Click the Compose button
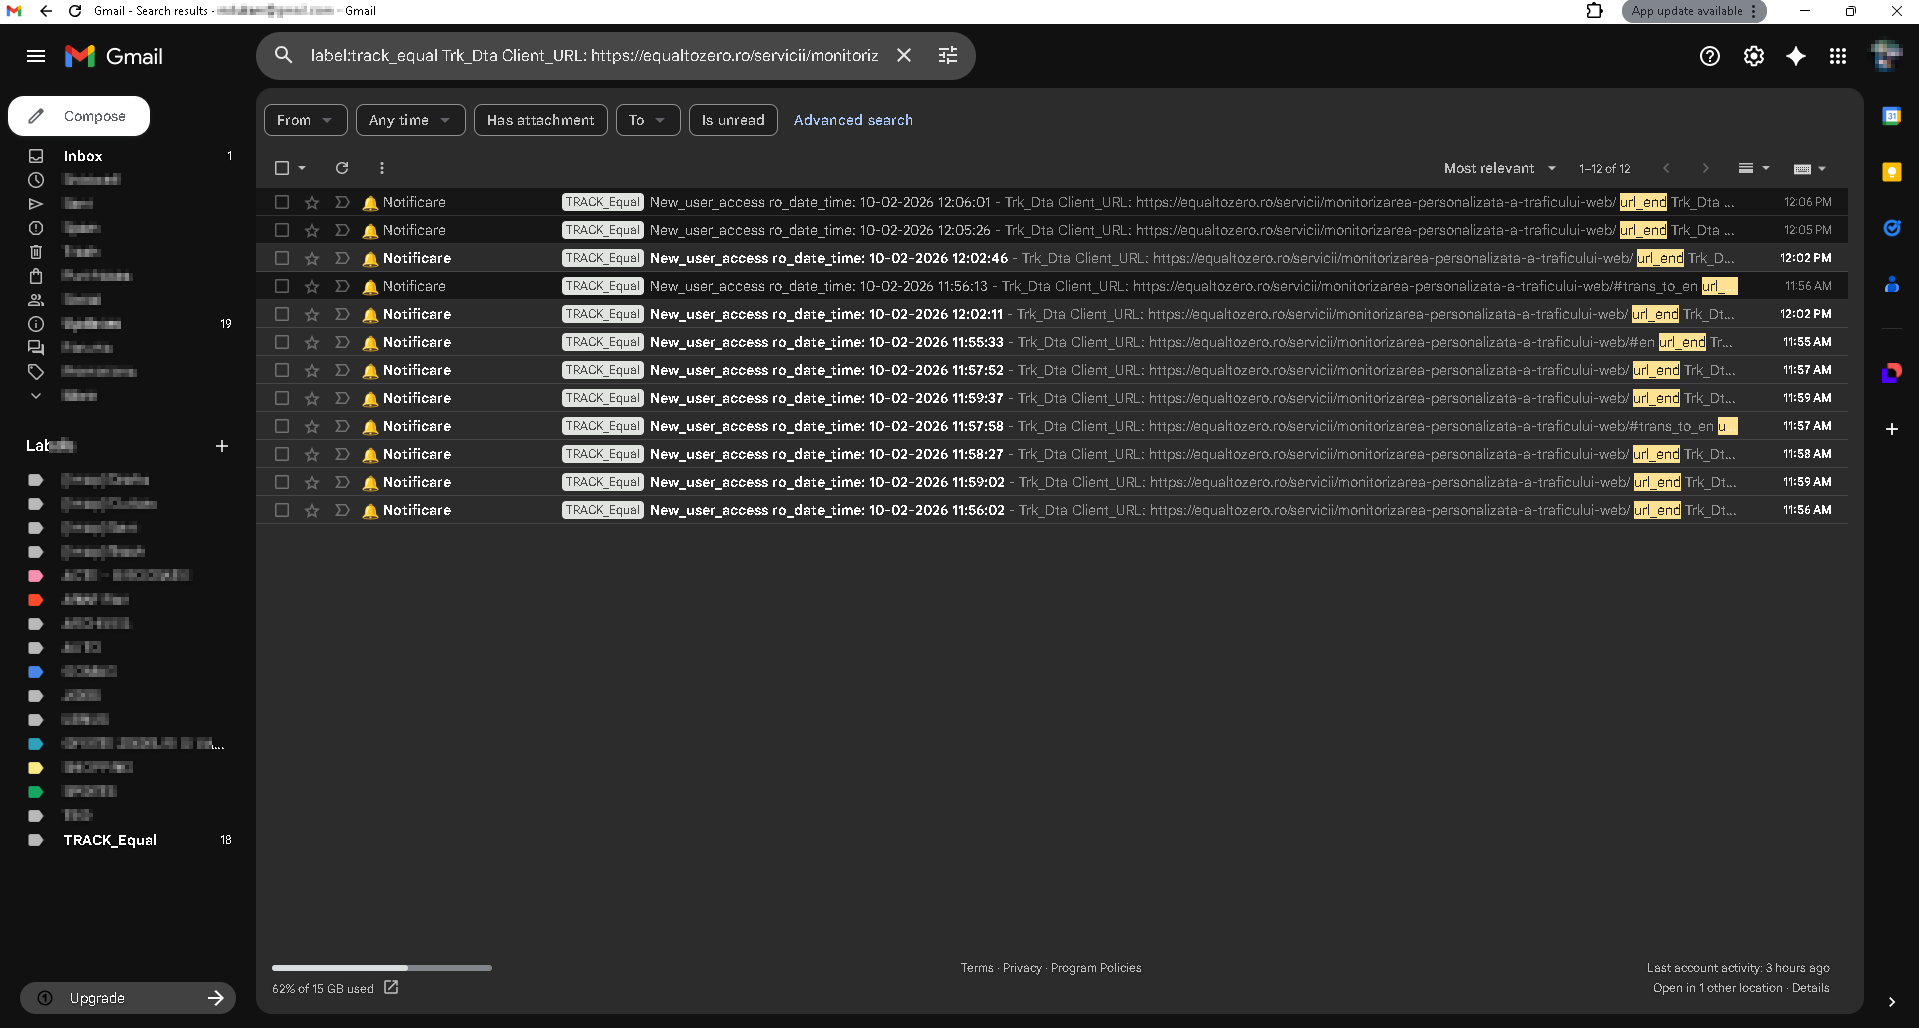 click(x=79, y=116)
